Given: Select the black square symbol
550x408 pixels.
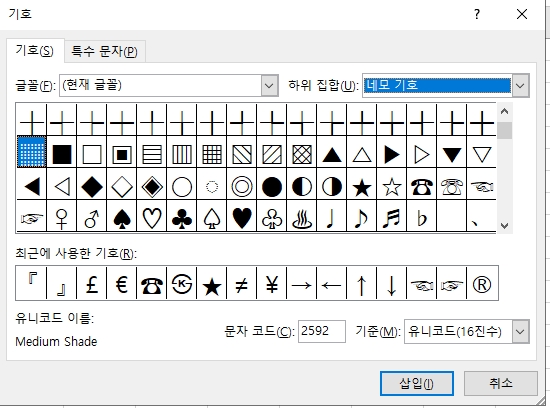Looking at the screenshot, I should [62, 154].
